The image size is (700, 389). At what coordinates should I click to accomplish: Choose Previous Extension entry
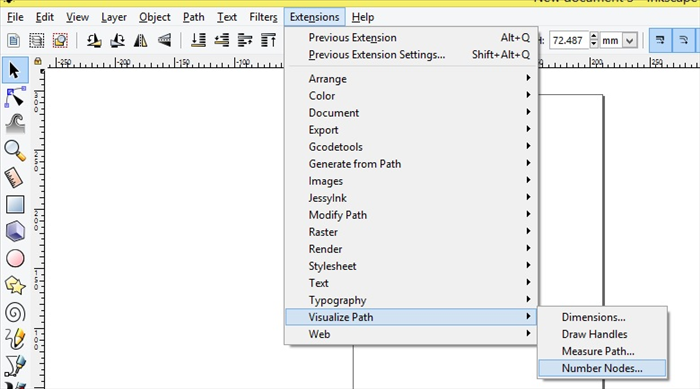tap(411, 38)
